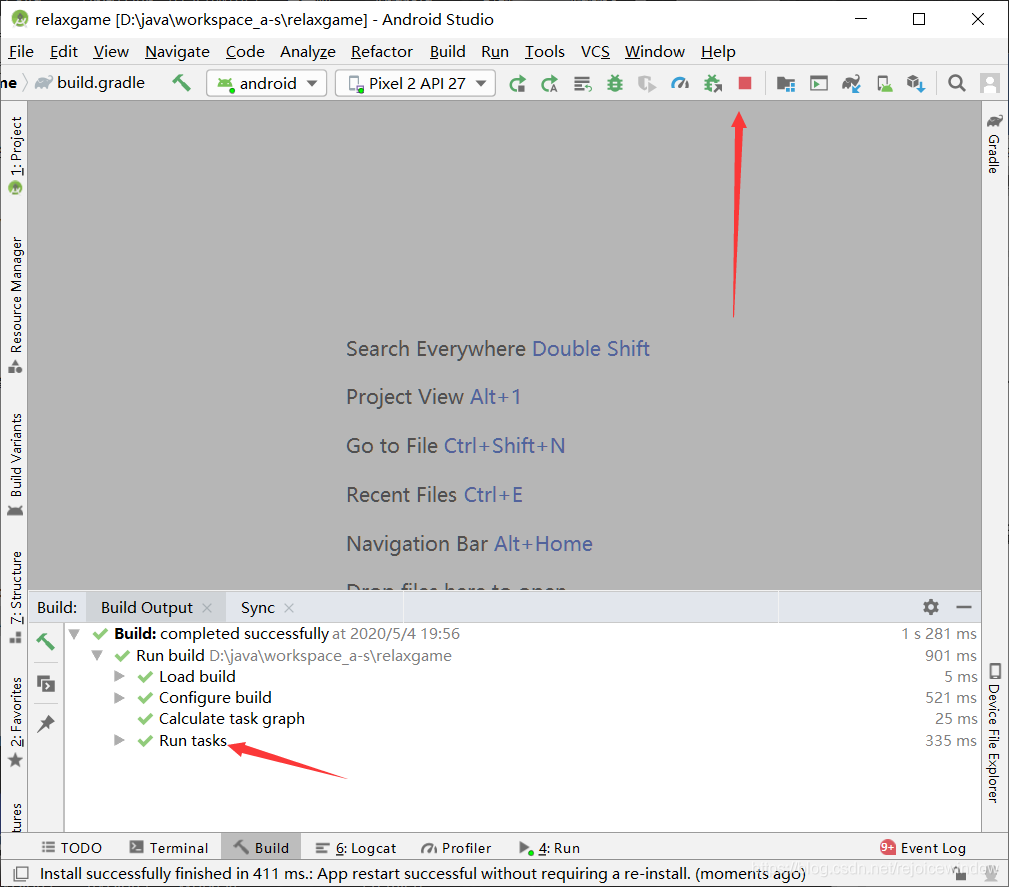
Task: Open the 2: Favorites side panel
Action: pyautogui.click(x=15, y=722)
